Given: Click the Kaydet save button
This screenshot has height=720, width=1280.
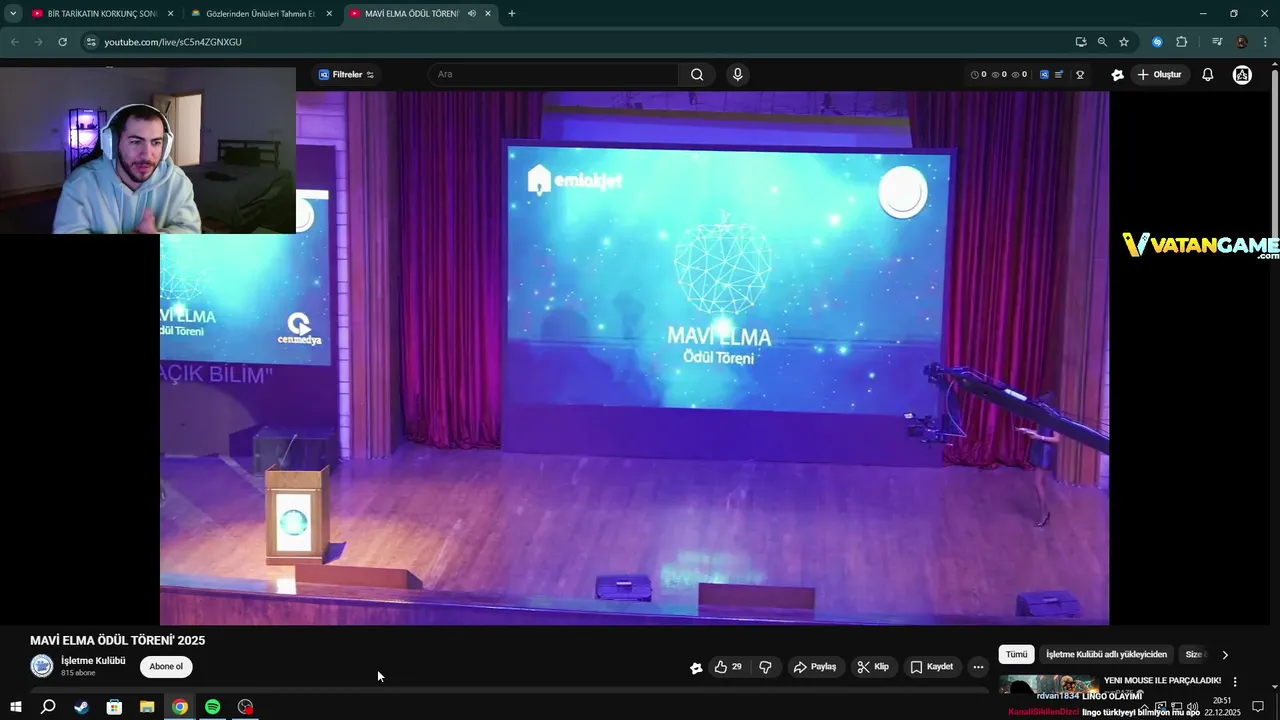Looking at the screenshot, I should (932, 667).
